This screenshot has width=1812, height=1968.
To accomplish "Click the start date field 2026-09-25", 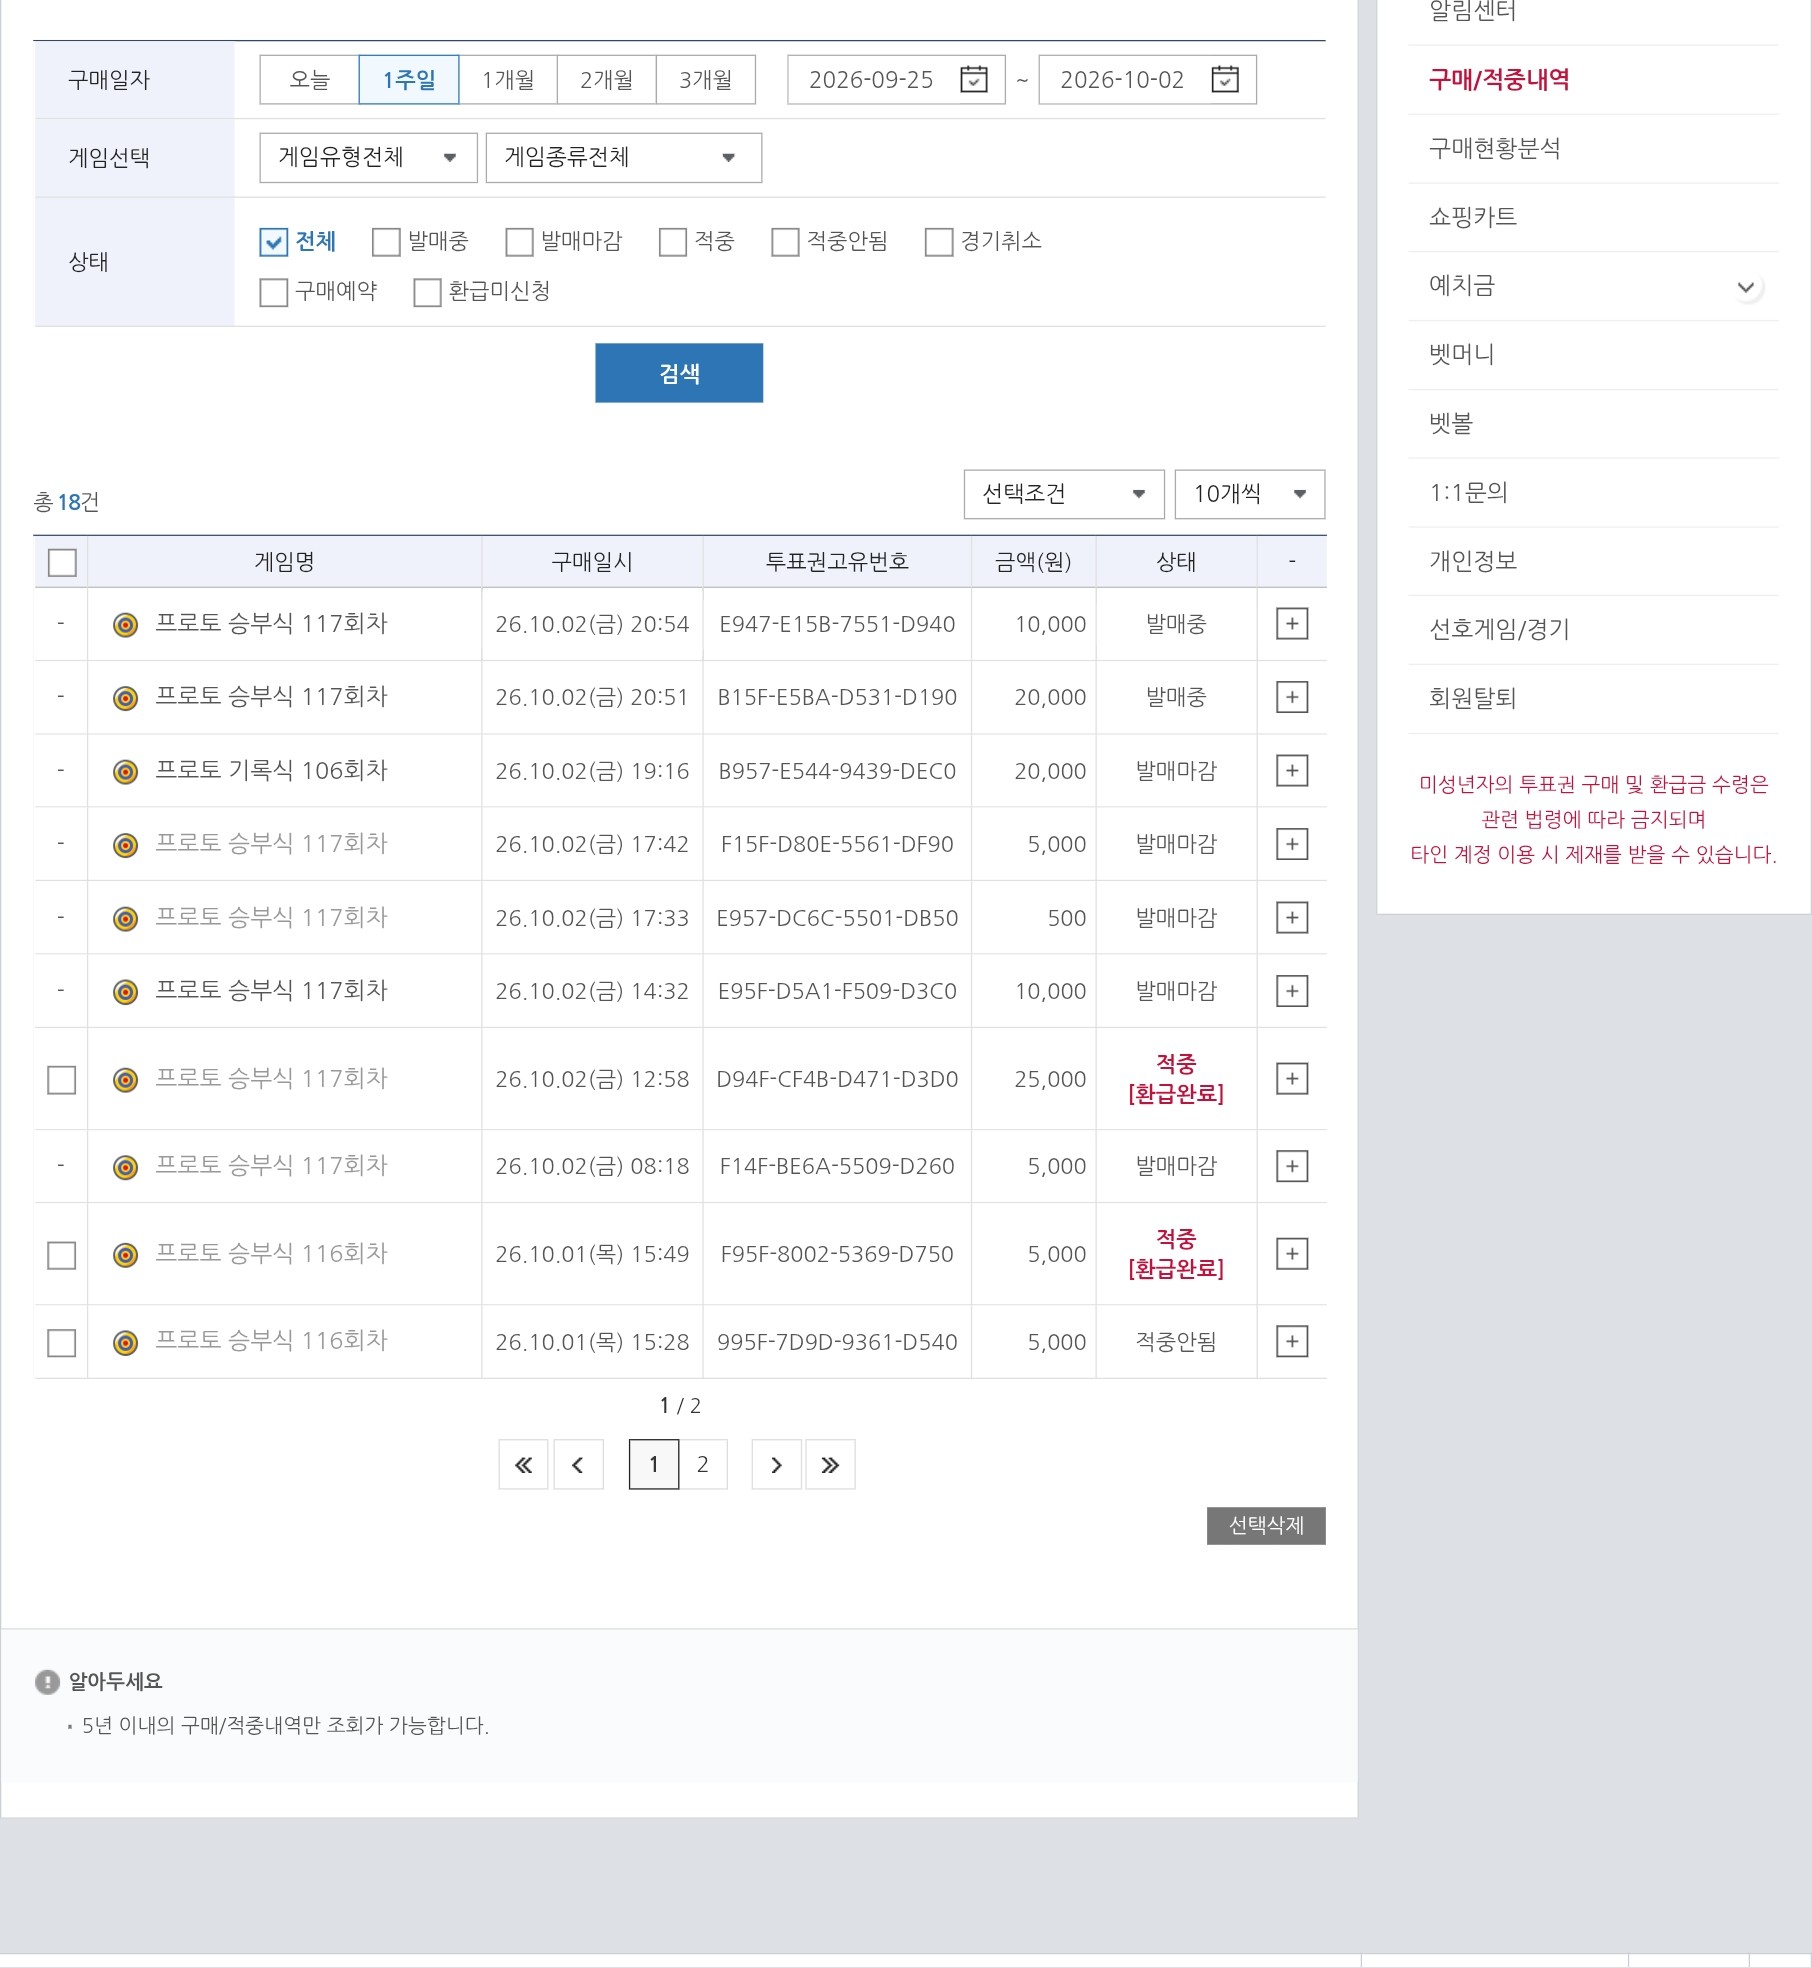I will click(896, 80).
